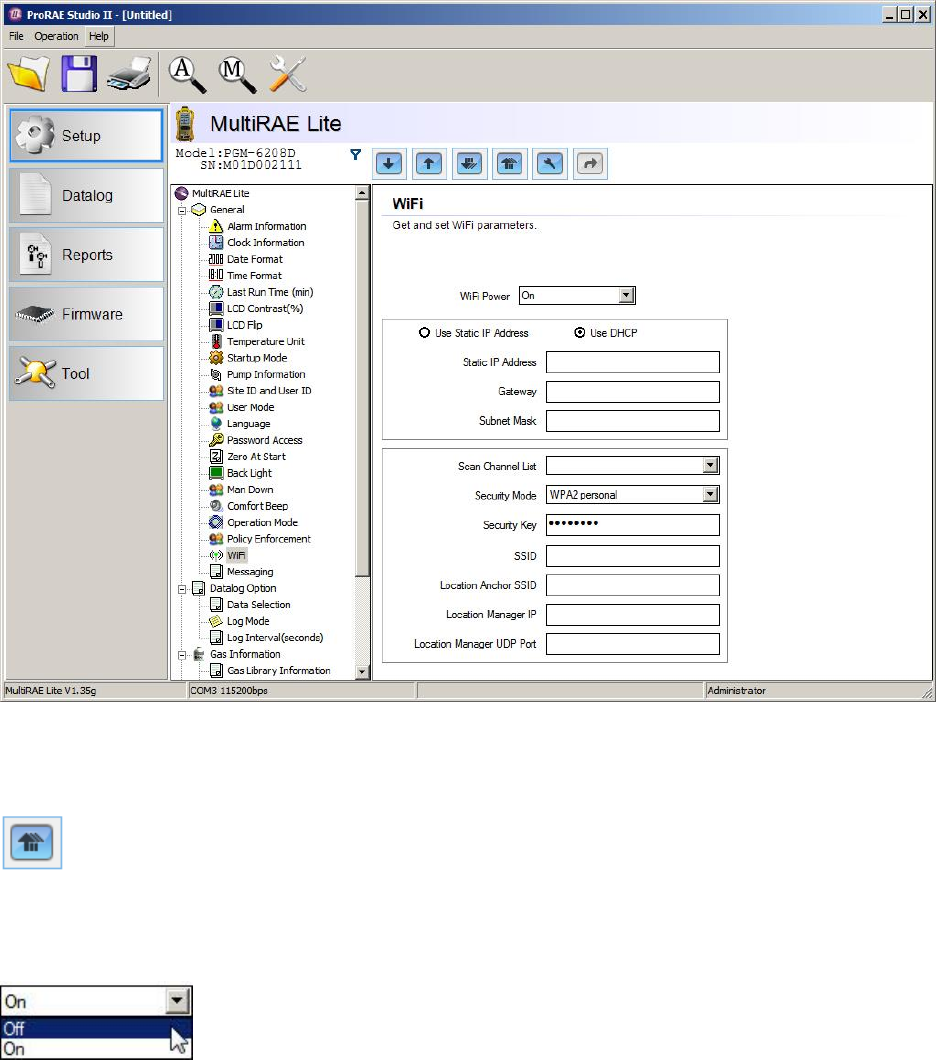Click the wrench button in instrument toolbar
This screenshot has height=1060, width=936.
click(x=550, y=164)
